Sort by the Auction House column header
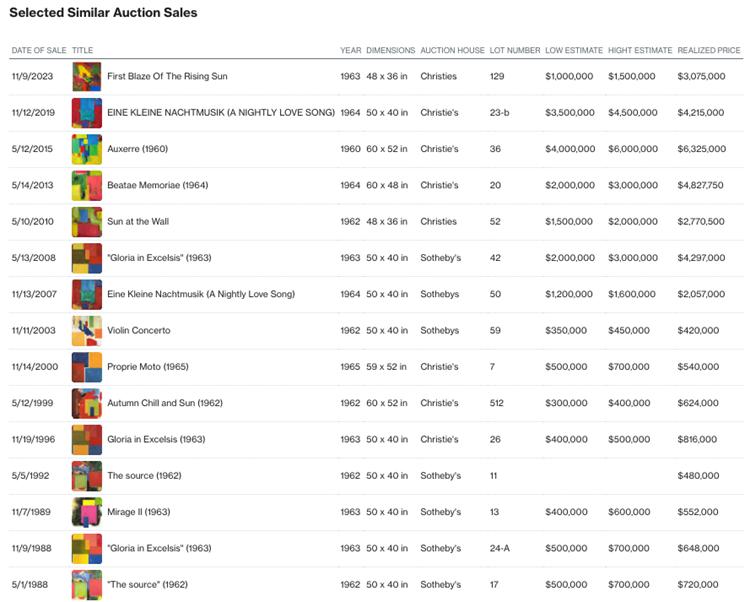The width and height of the screenshot is (750, 602). tap(452, 50)
